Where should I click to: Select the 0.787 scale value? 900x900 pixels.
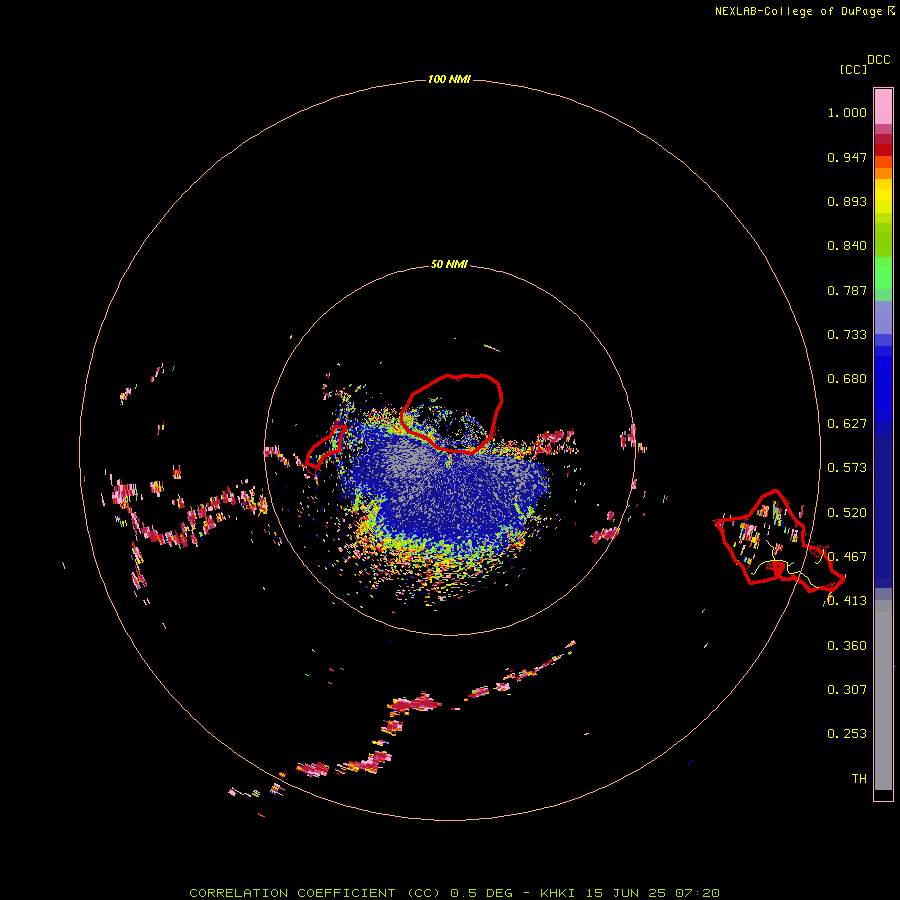coord(847,290)
